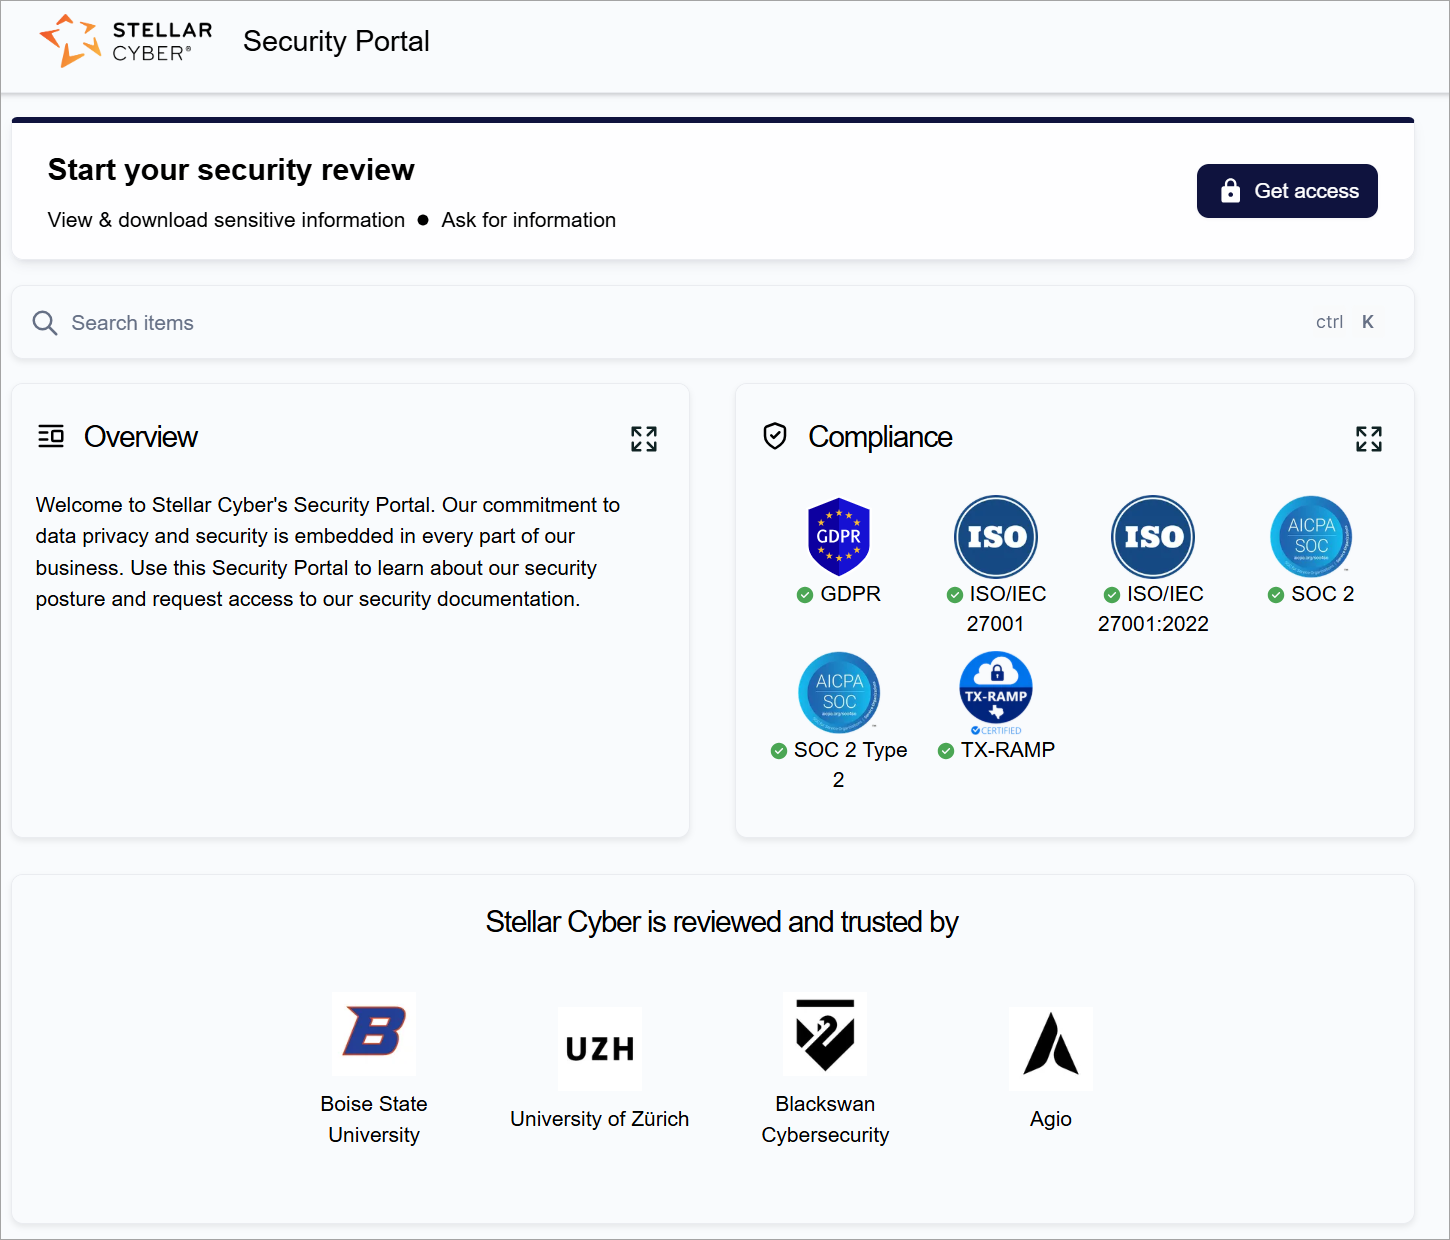Click the green checkmark next to GDPR
The image size is (1450, 1240).
[x=804, y=594]
